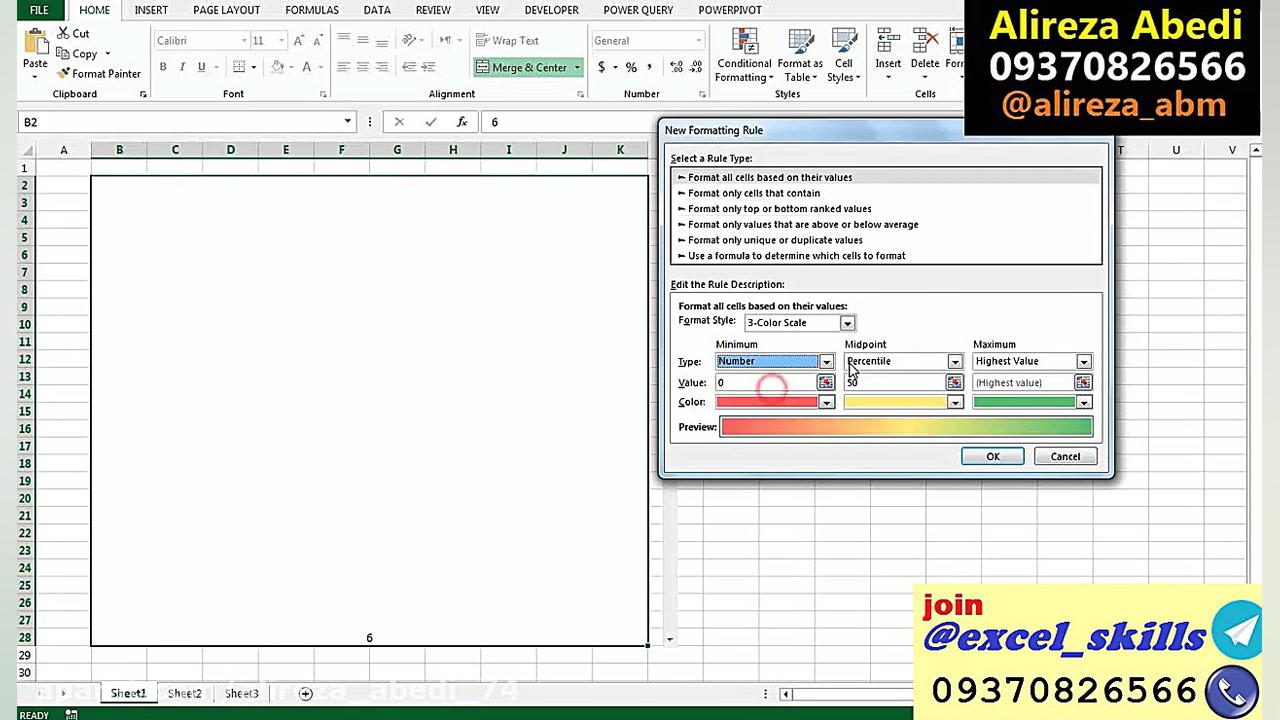This screenshot has height=720, width=1280.
Task: Open the Midpoint Type dropdown
Action: (954, 361)
